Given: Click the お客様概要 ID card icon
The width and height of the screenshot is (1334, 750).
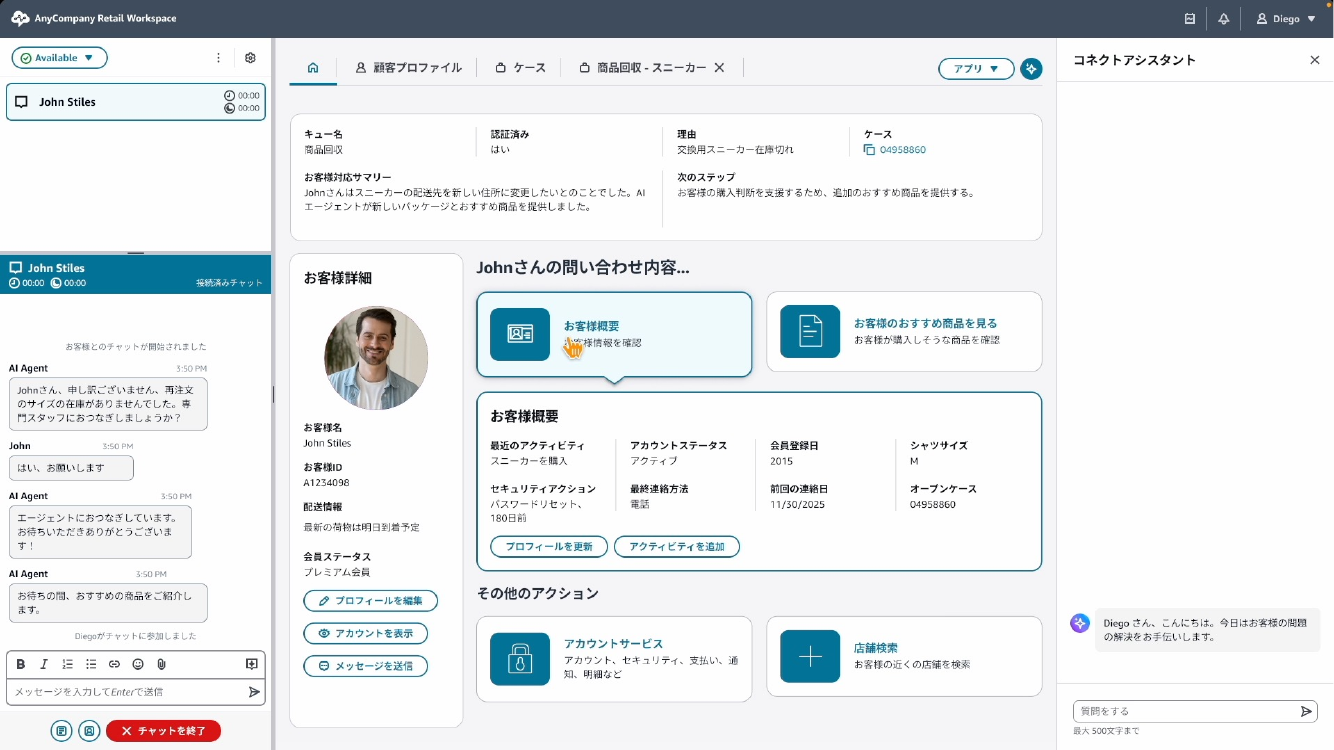Looking at the screenshot, I should [x=520, y=334].
